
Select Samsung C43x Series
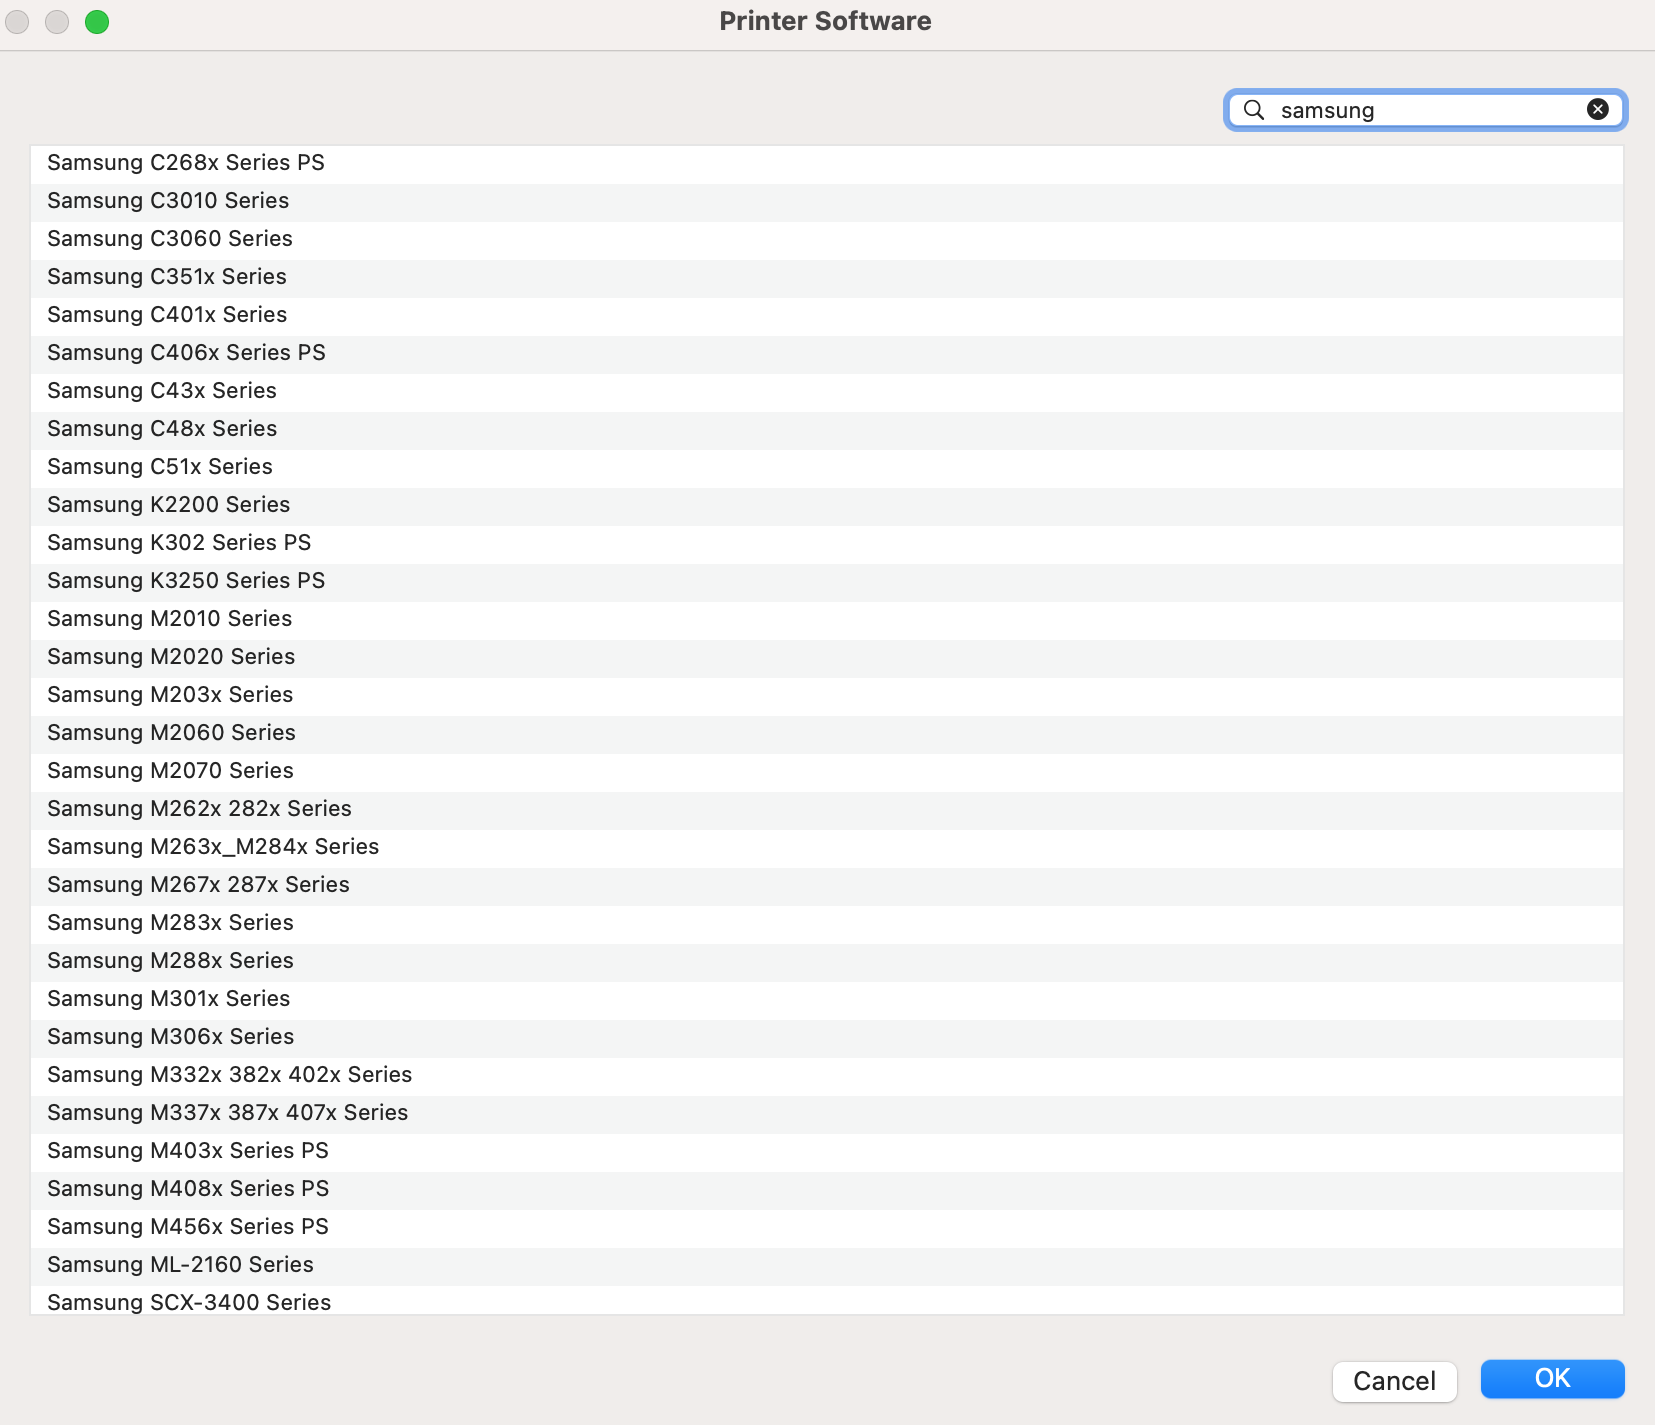coord(827,391)
